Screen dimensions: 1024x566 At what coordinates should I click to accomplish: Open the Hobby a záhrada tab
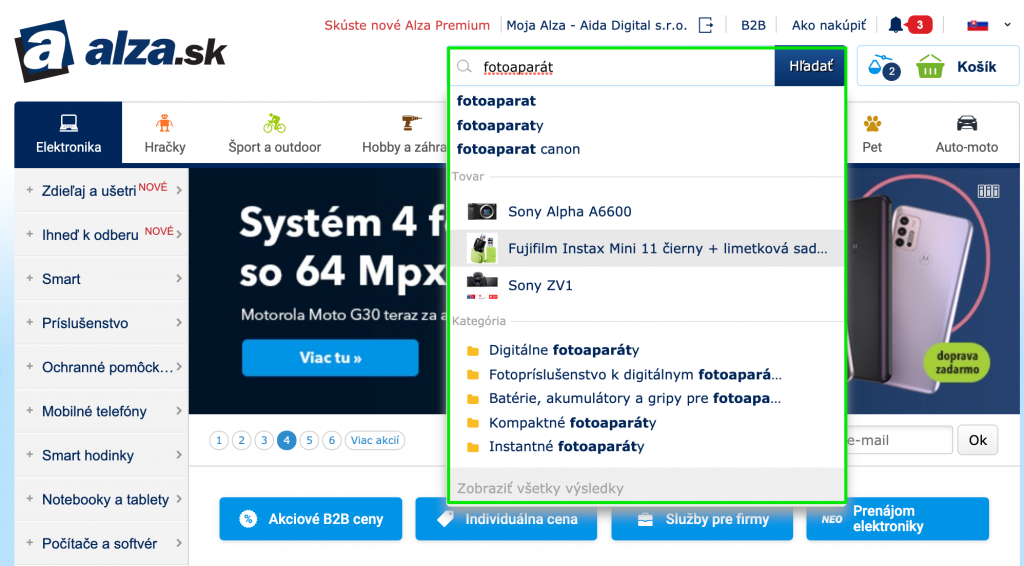pyautogui.click(x=404, y=133)
